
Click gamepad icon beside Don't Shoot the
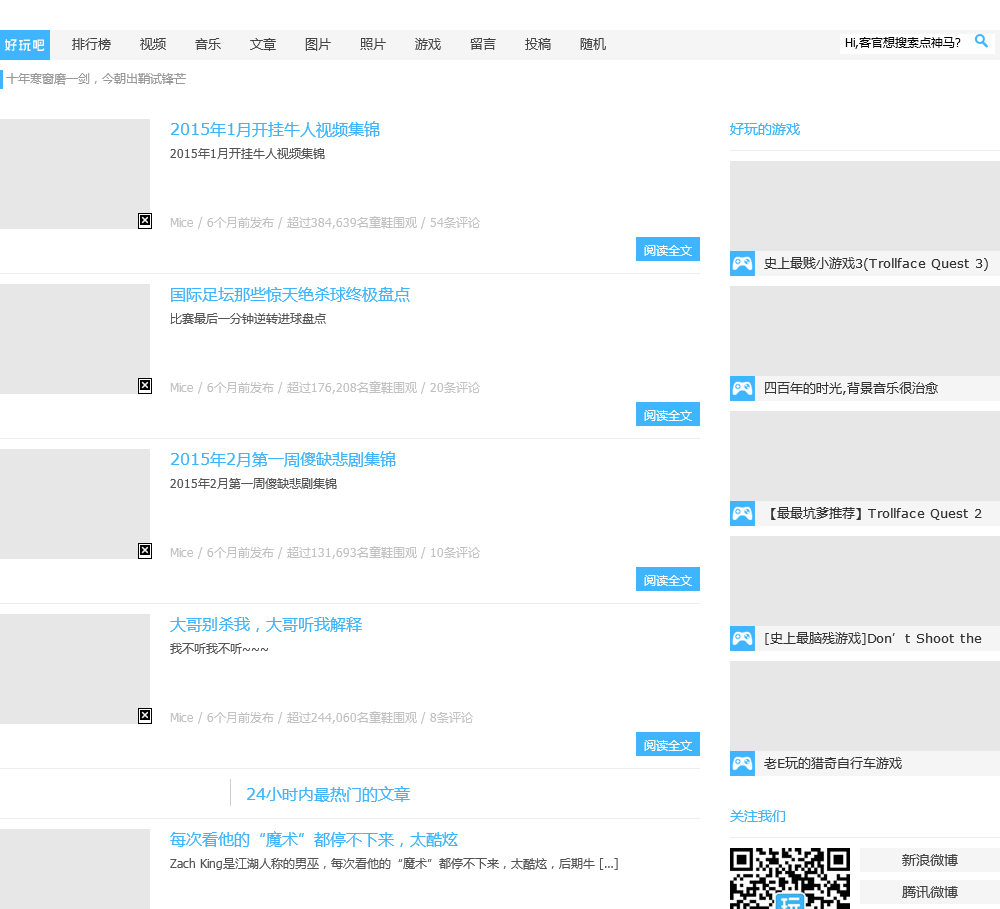742,639
